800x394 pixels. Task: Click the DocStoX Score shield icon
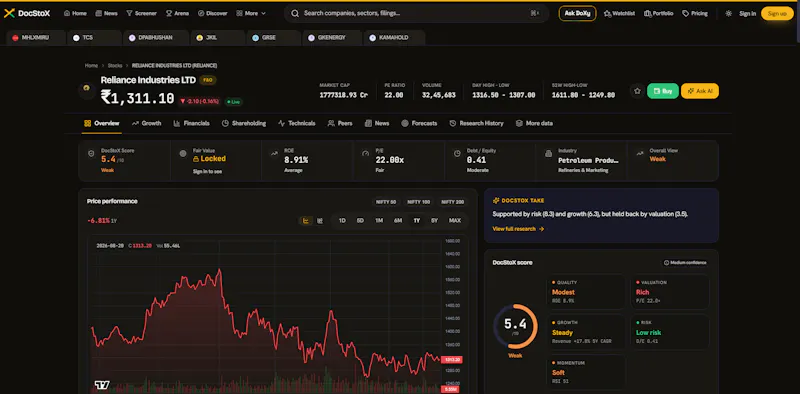91,153
